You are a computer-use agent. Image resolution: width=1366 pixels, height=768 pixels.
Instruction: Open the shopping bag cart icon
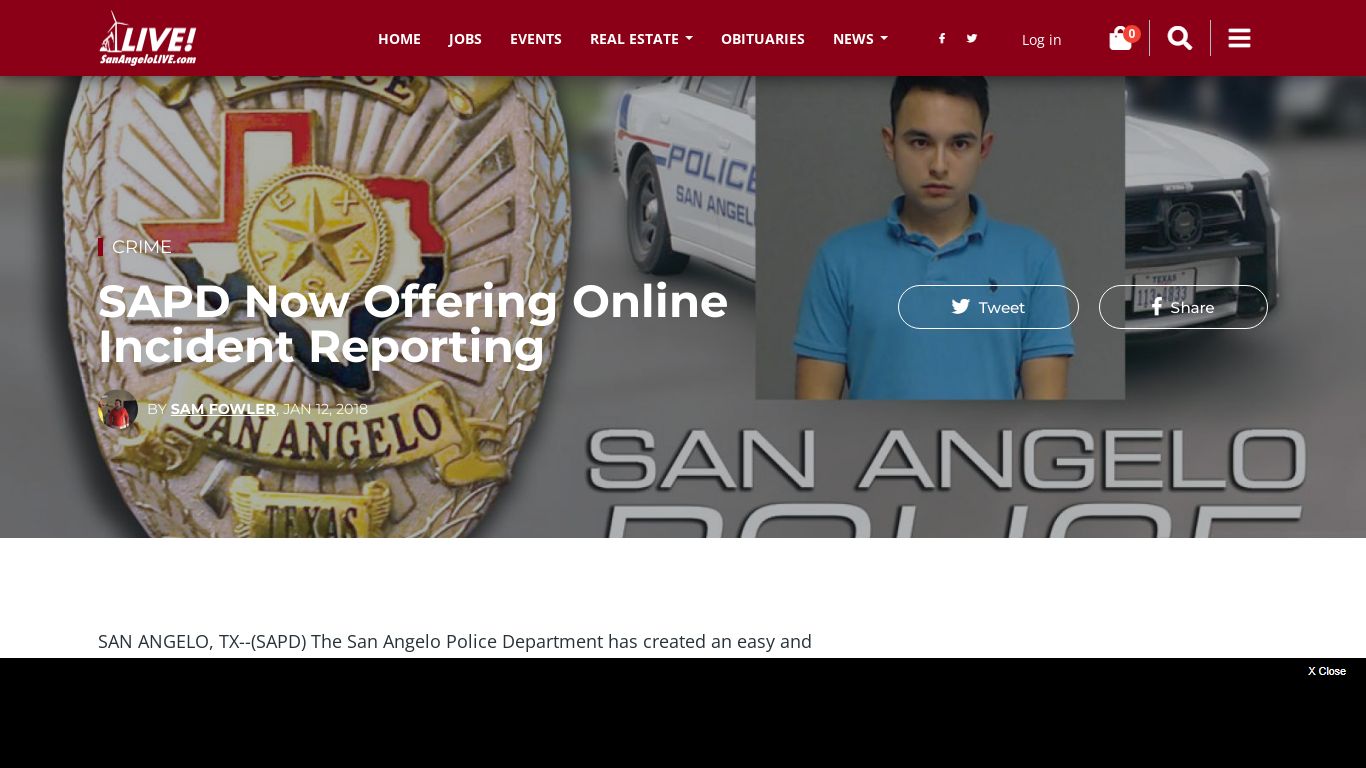(x=1121, y=39)
